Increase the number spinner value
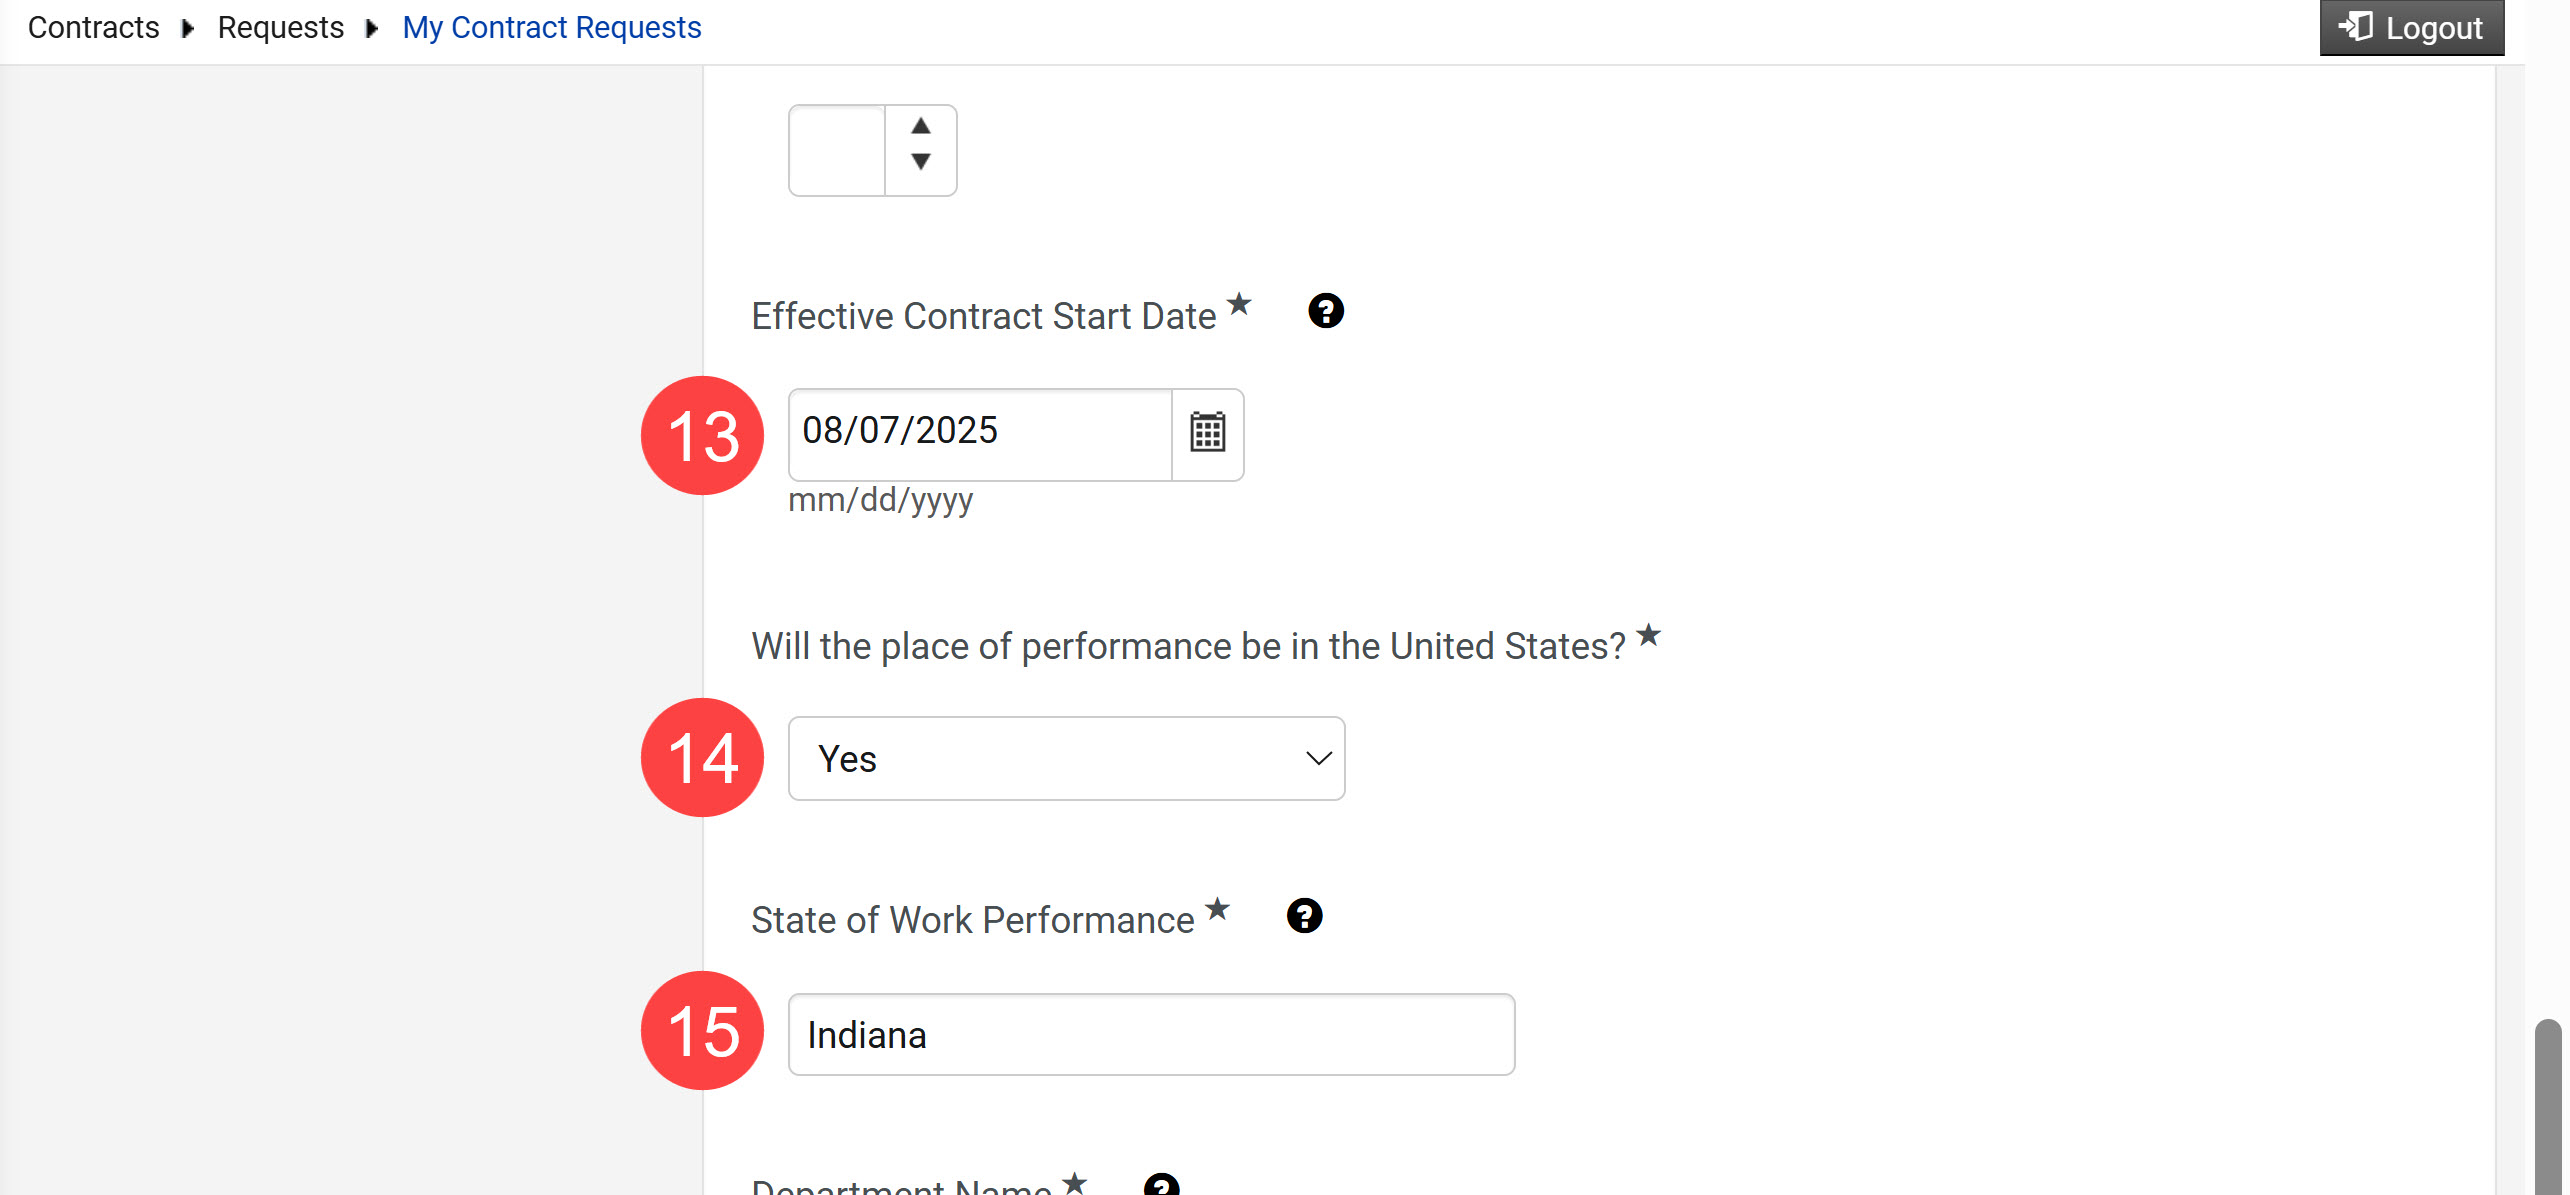Screen dimensions: 2570x1195 (921, 126)
